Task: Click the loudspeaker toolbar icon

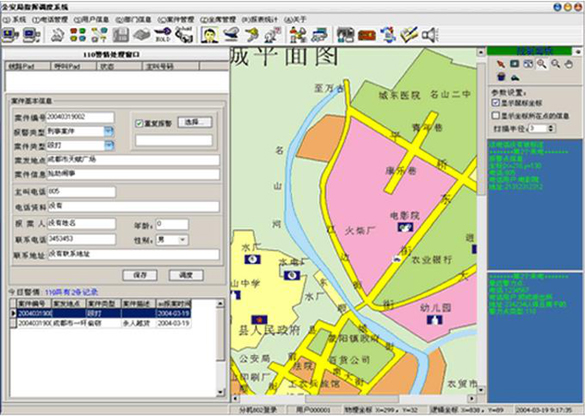Action: click(x=429, y=35)
